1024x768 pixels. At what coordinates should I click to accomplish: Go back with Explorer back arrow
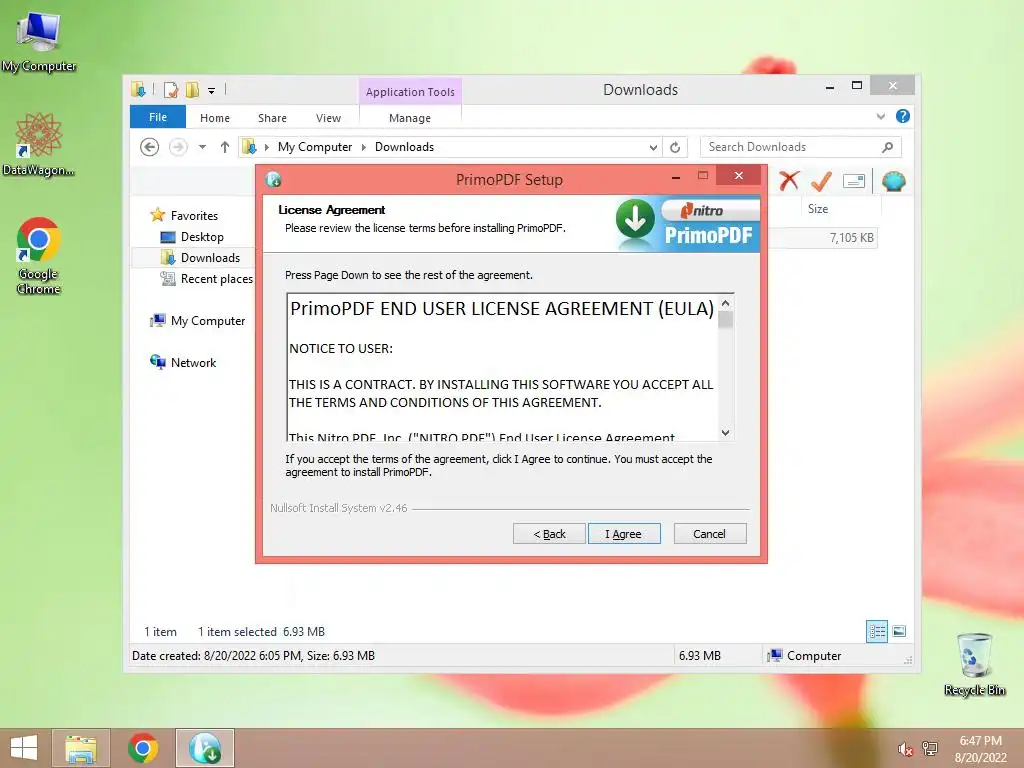point(150,147)
